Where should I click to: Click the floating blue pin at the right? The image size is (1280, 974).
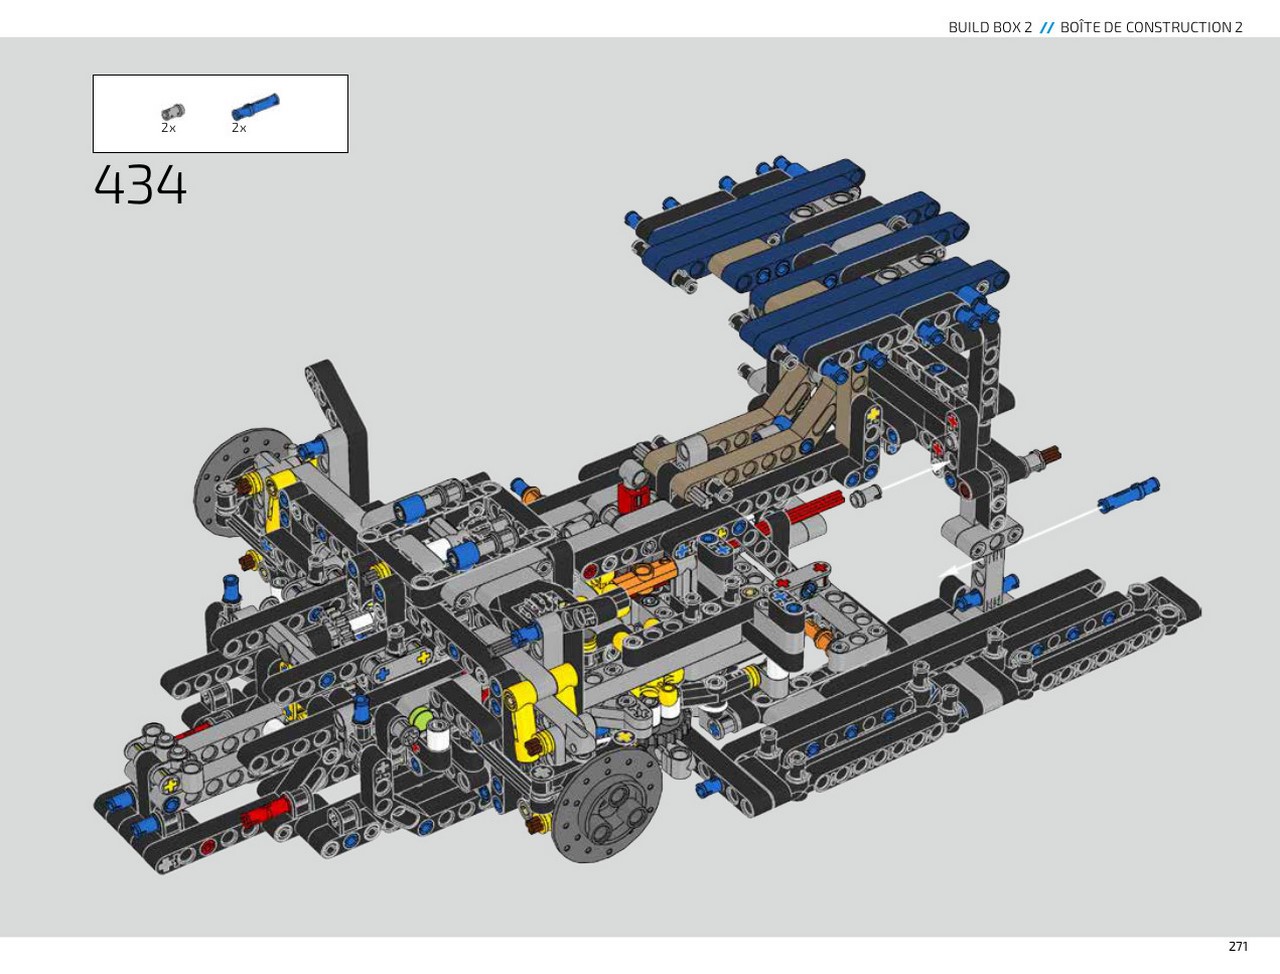(x=1128, y=495)
